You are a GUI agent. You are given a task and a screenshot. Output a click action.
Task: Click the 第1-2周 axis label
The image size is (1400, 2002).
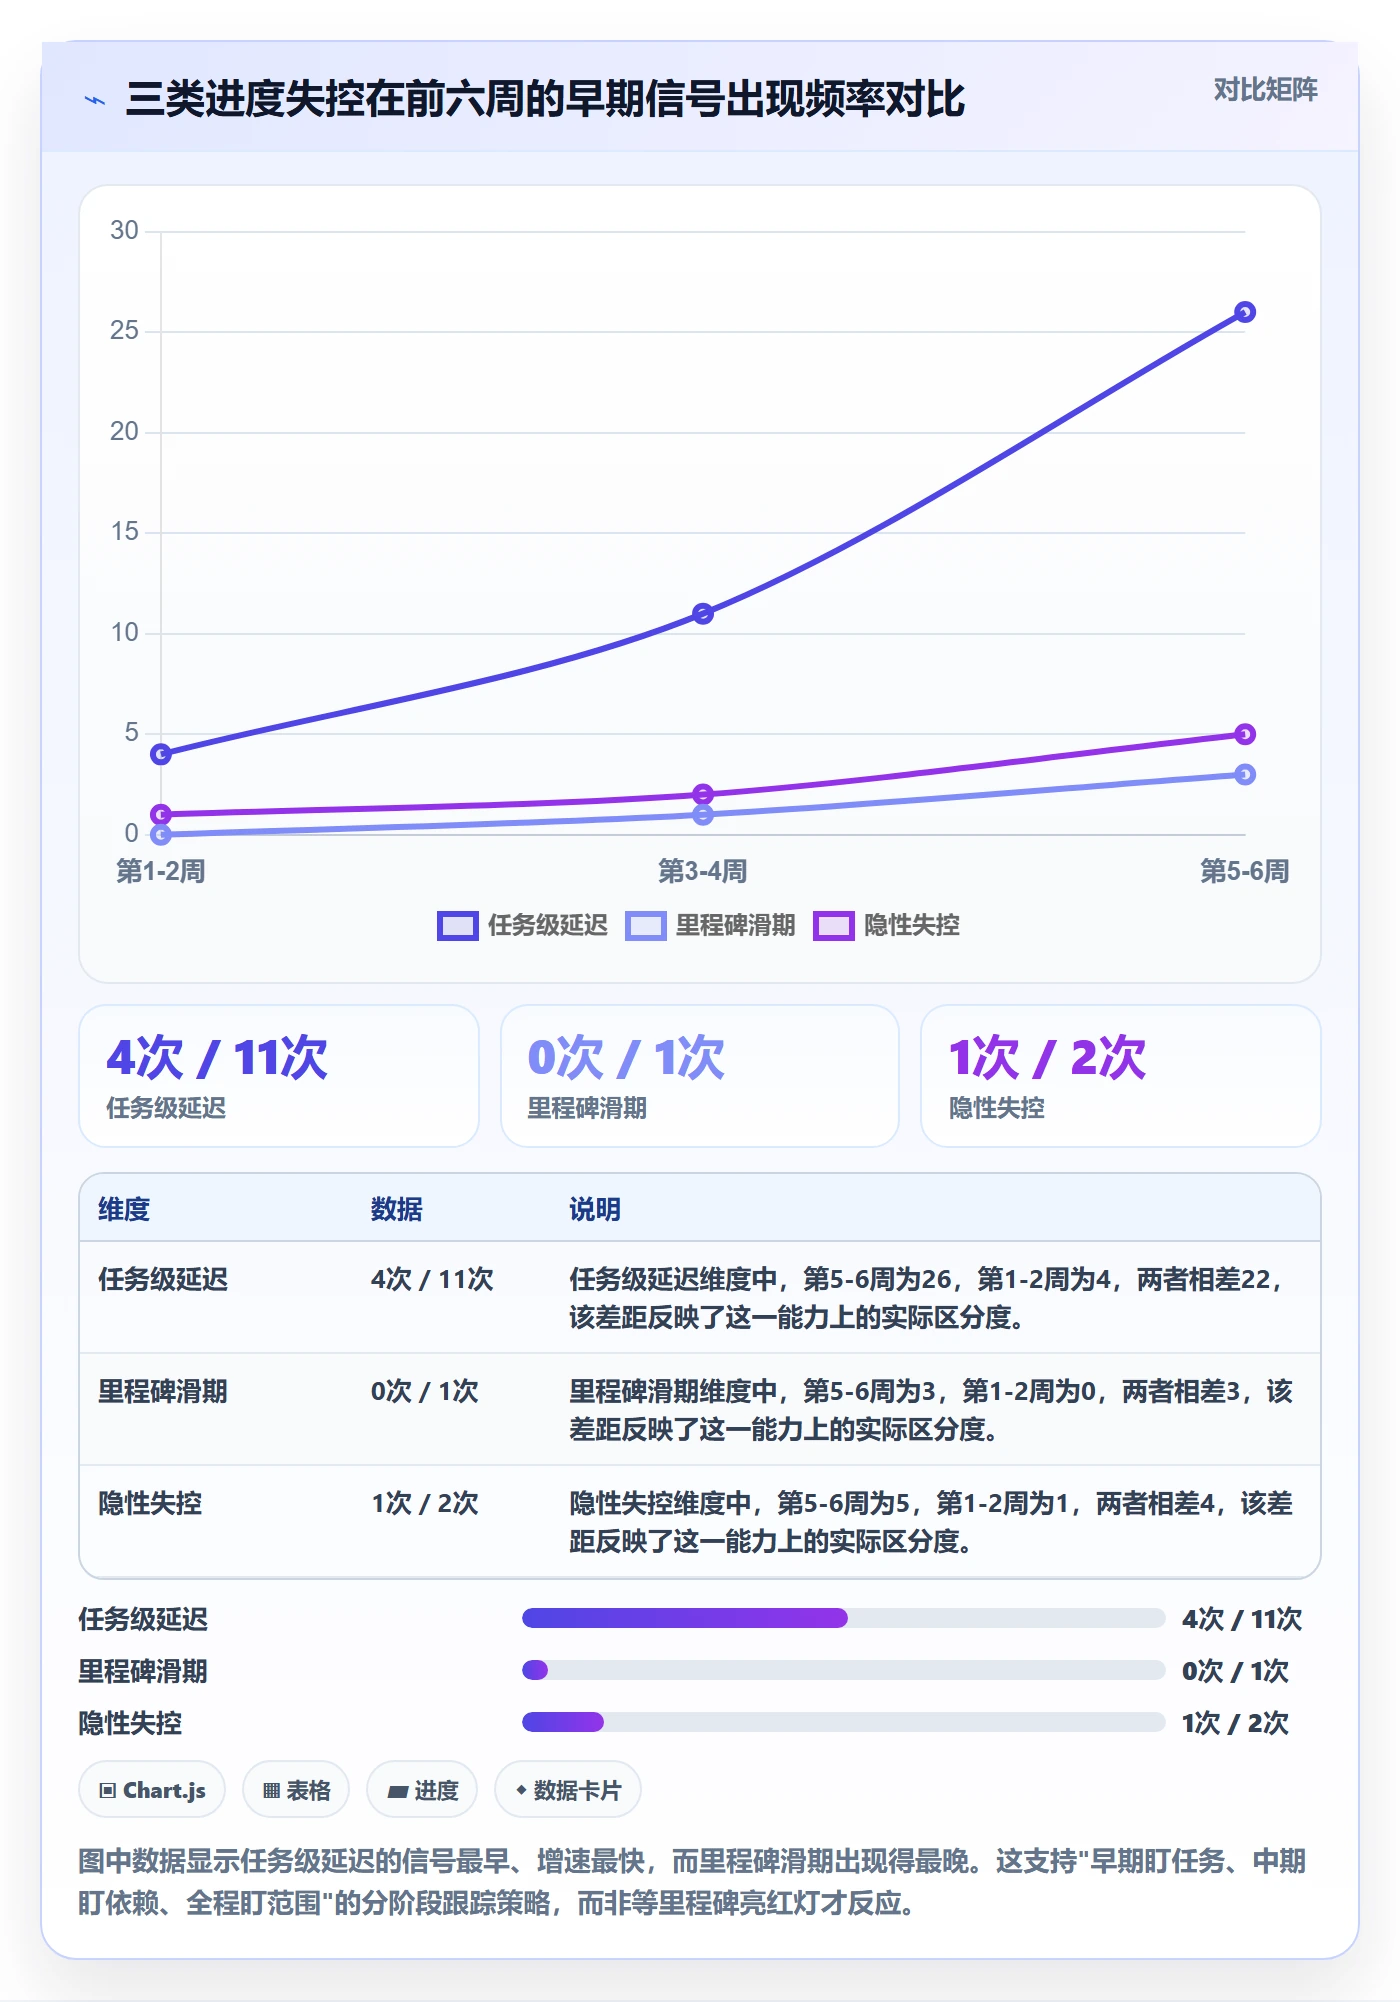point(161,871)
